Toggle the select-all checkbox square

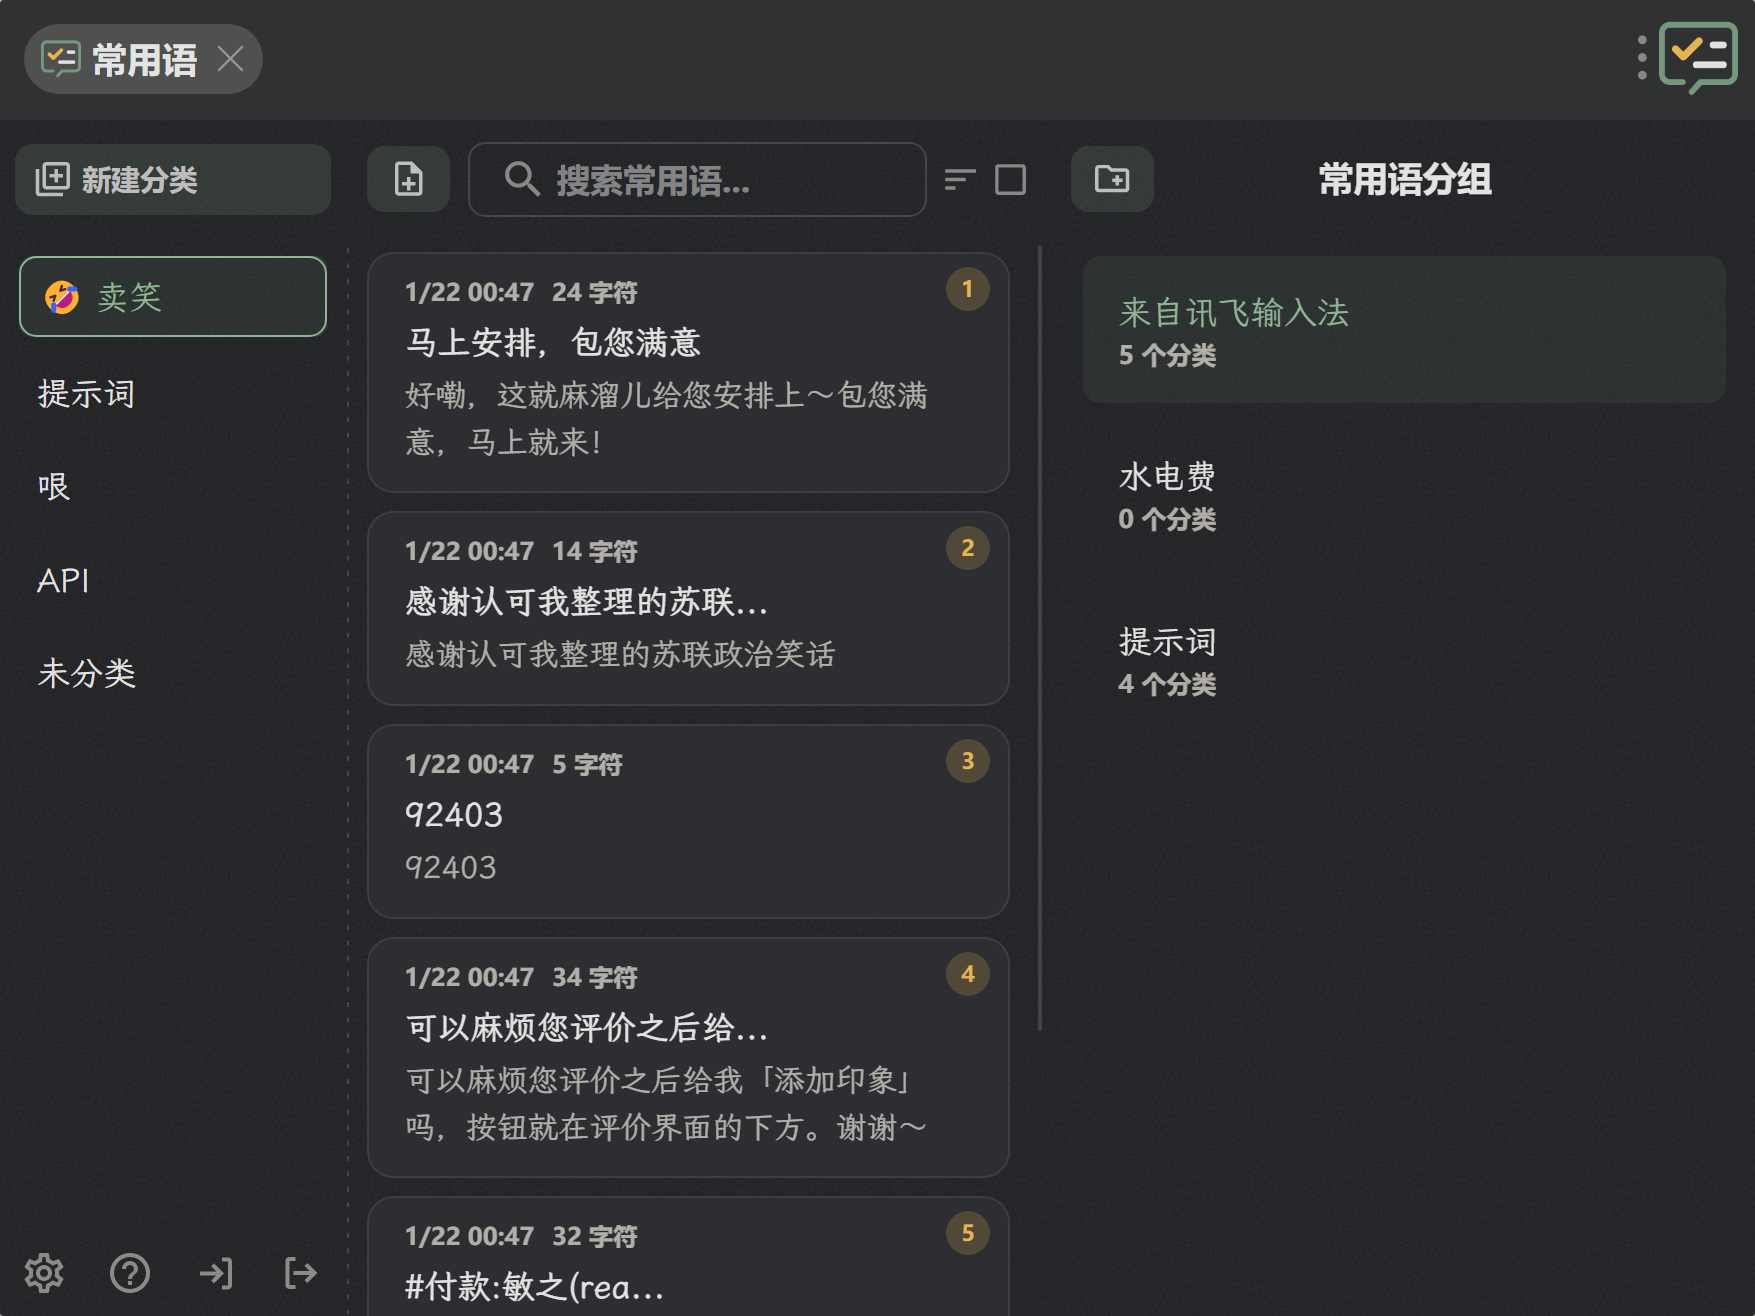click(x=1010, y=180)
